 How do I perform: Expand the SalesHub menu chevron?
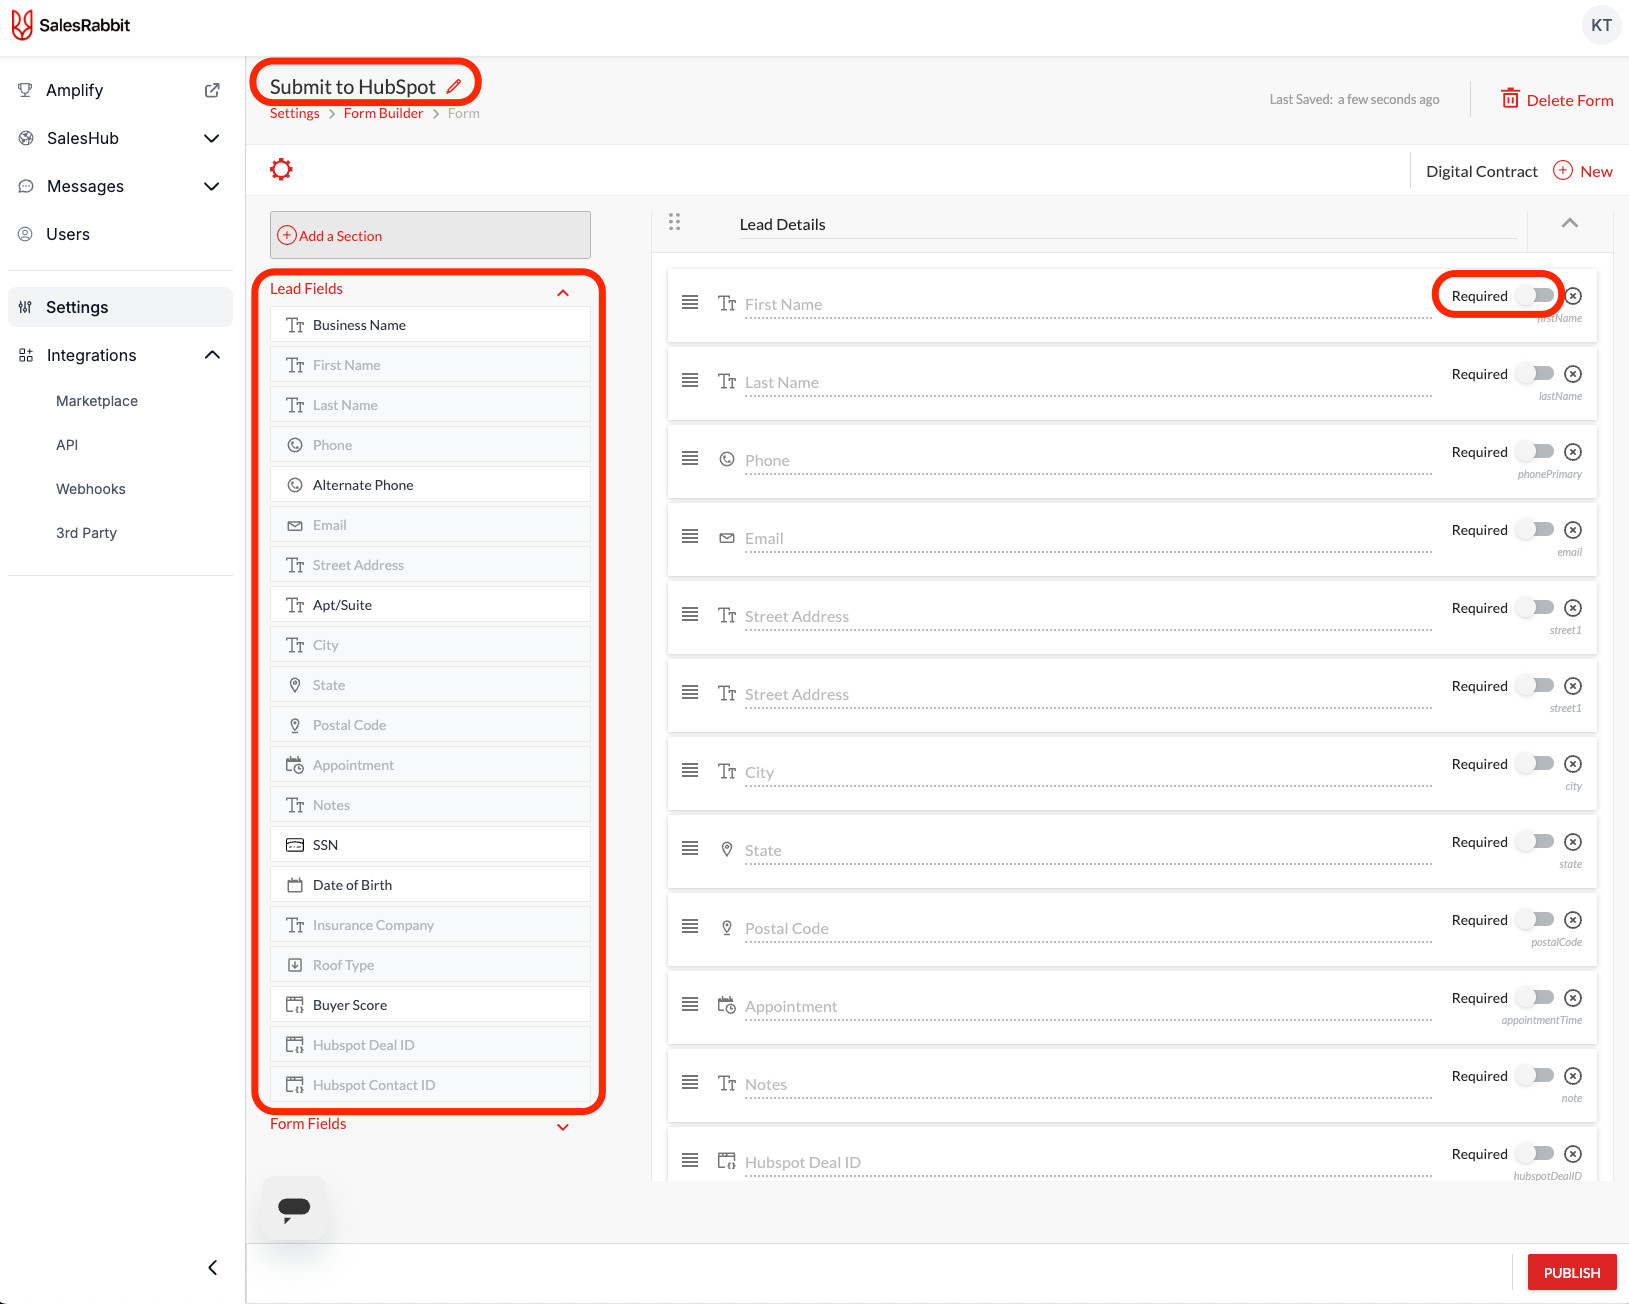tap(212, 138)
